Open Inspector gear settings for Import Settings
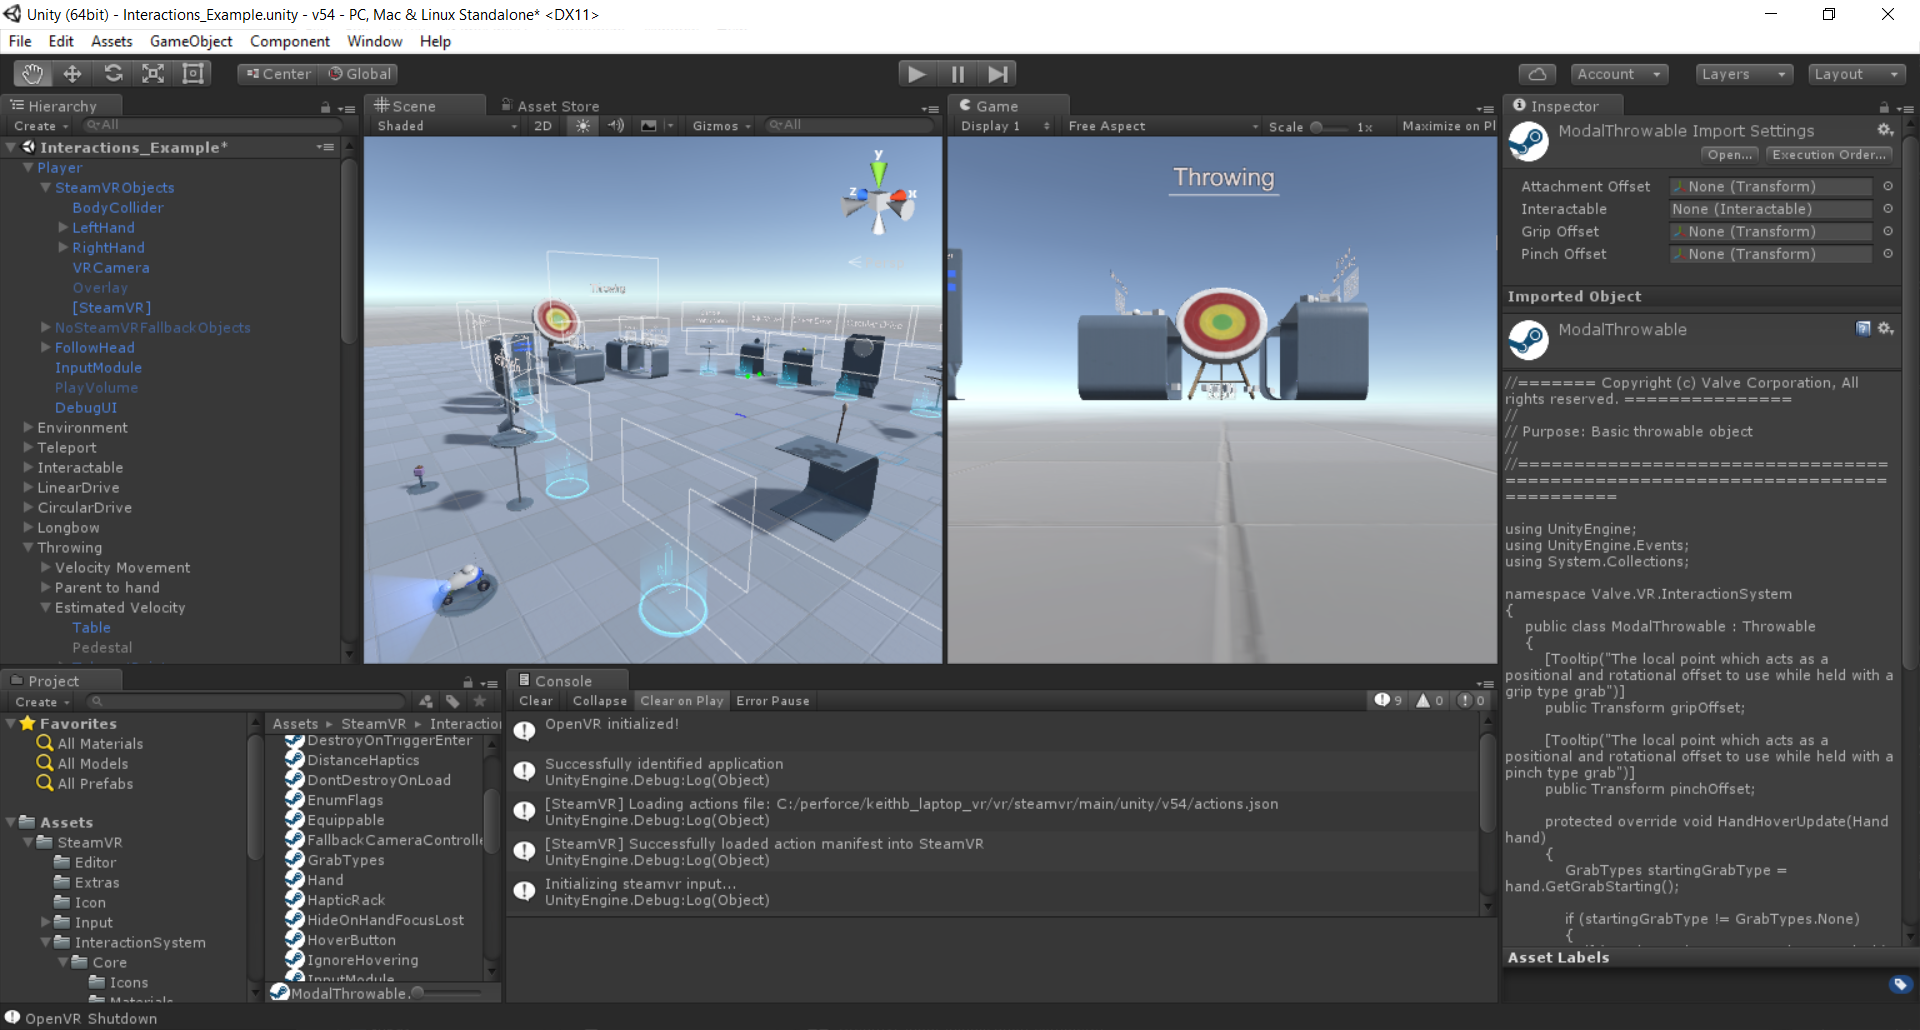The height and width of the screenshot is (1030, 1920). [1885, 131]
